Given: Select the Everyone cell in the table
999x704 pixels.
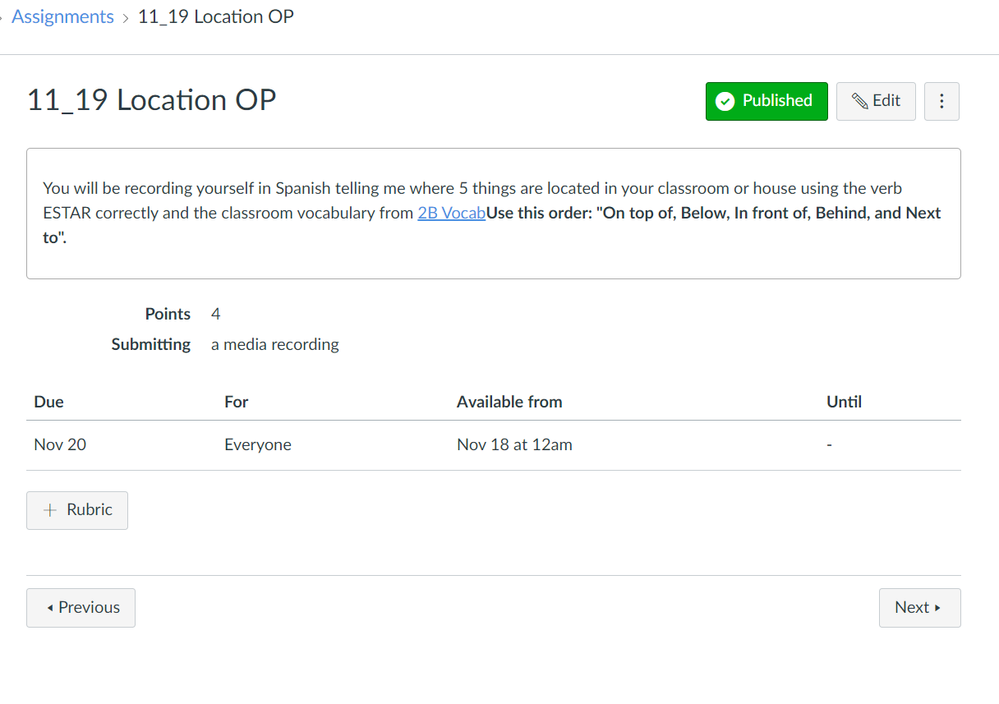Looking at the screenshot, I should (258, 445).
